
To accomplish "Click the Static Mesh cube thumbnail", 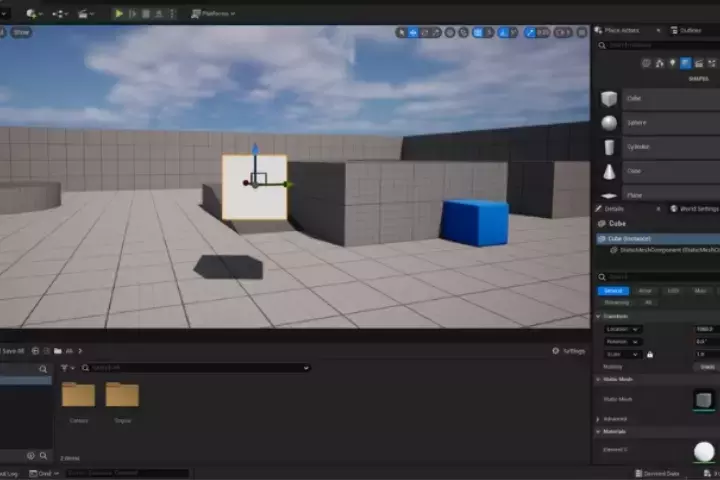I will tap(704, 400).
